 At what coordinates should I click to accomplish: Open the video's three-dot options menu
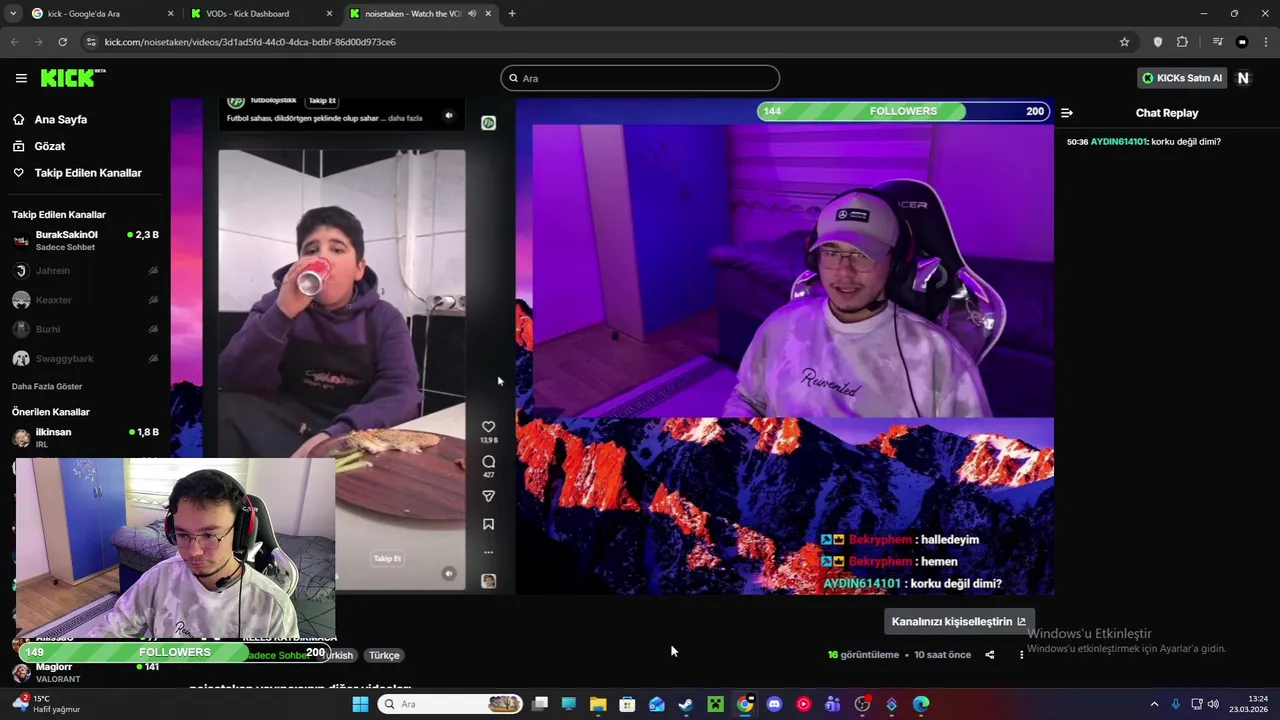pos(1021,655)
